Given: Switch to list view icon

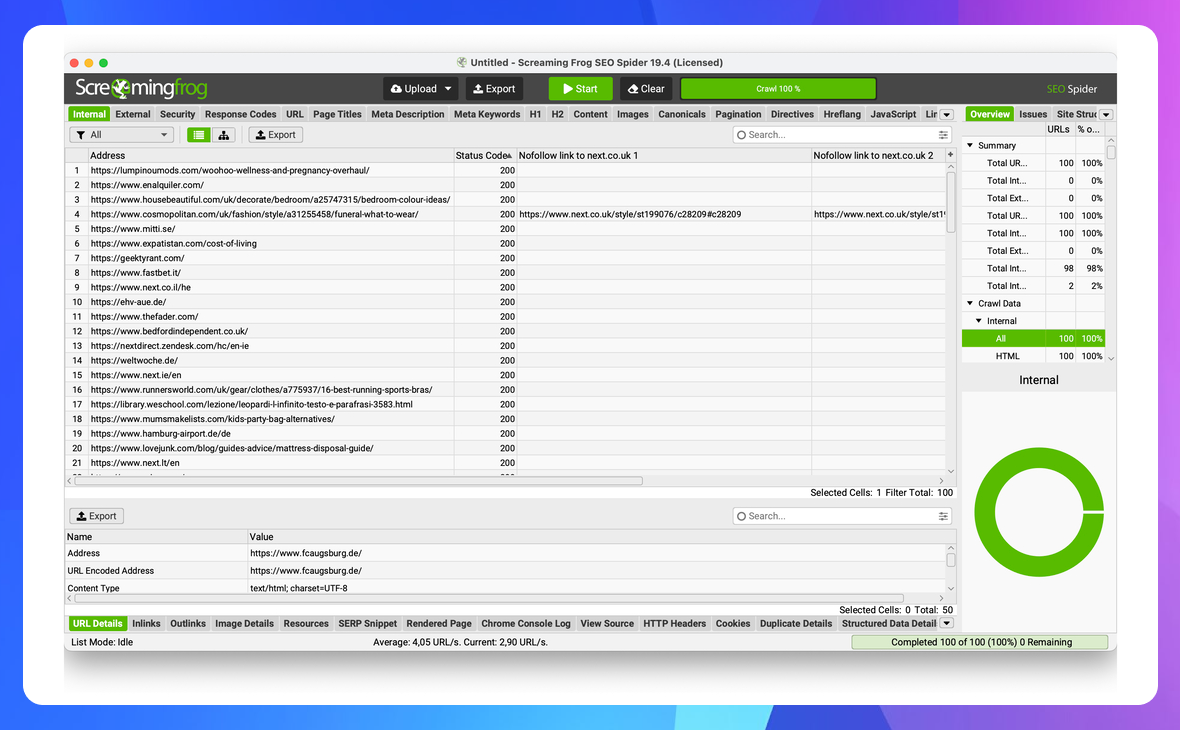Looking at the screenshot, I should point(199,135).
